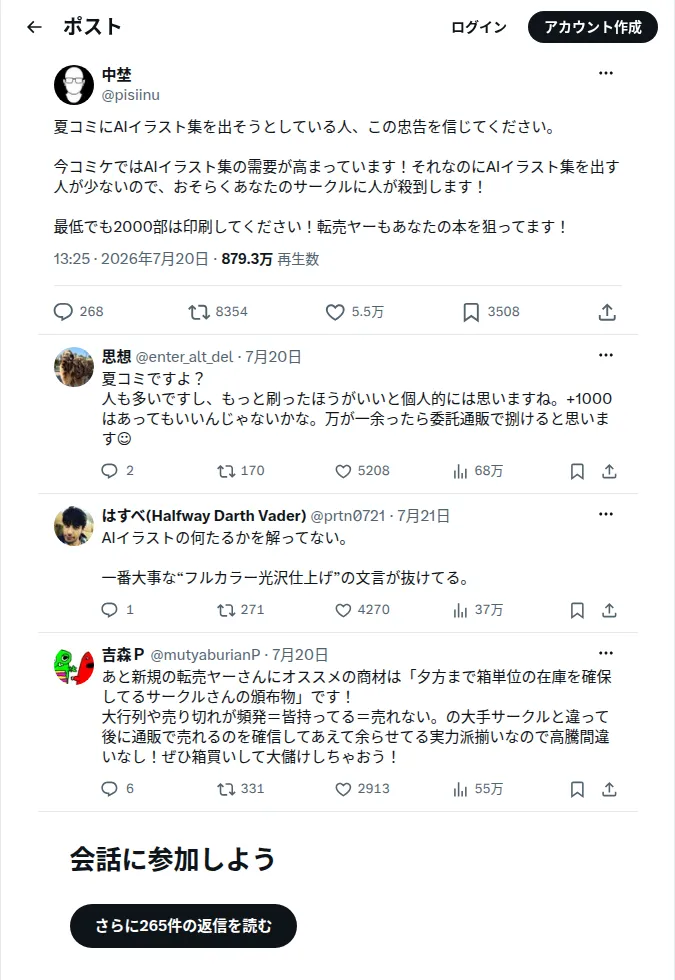The image size is (675, 980).
Task: Like the main post with 5.5万 hearts
Action: click(335, 311)
